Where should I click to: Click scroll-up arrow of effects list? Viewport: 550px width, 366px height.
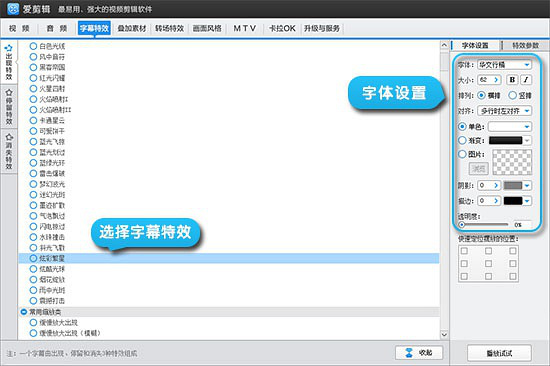click(444, 45)
